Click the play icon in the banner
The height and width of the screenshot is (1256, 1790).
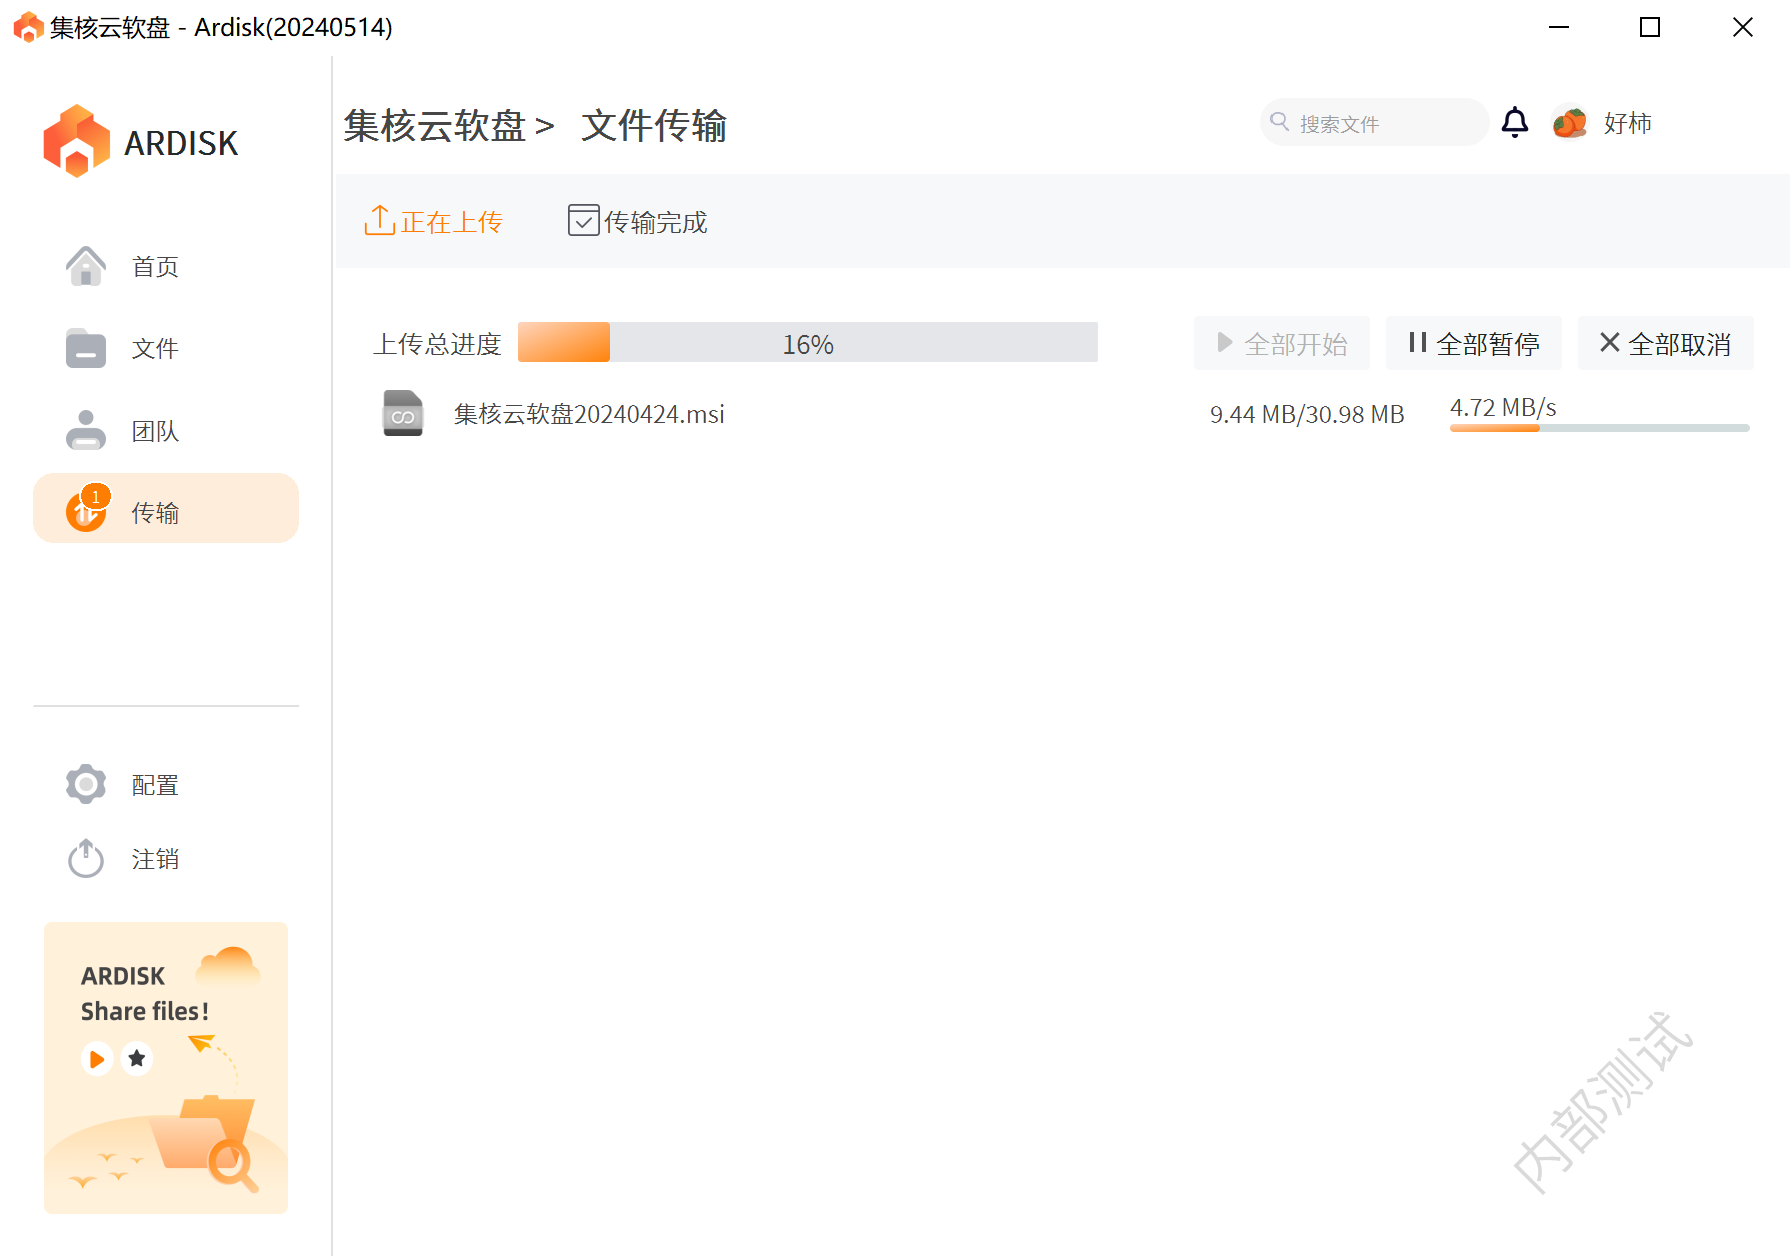coord(97,1058)
